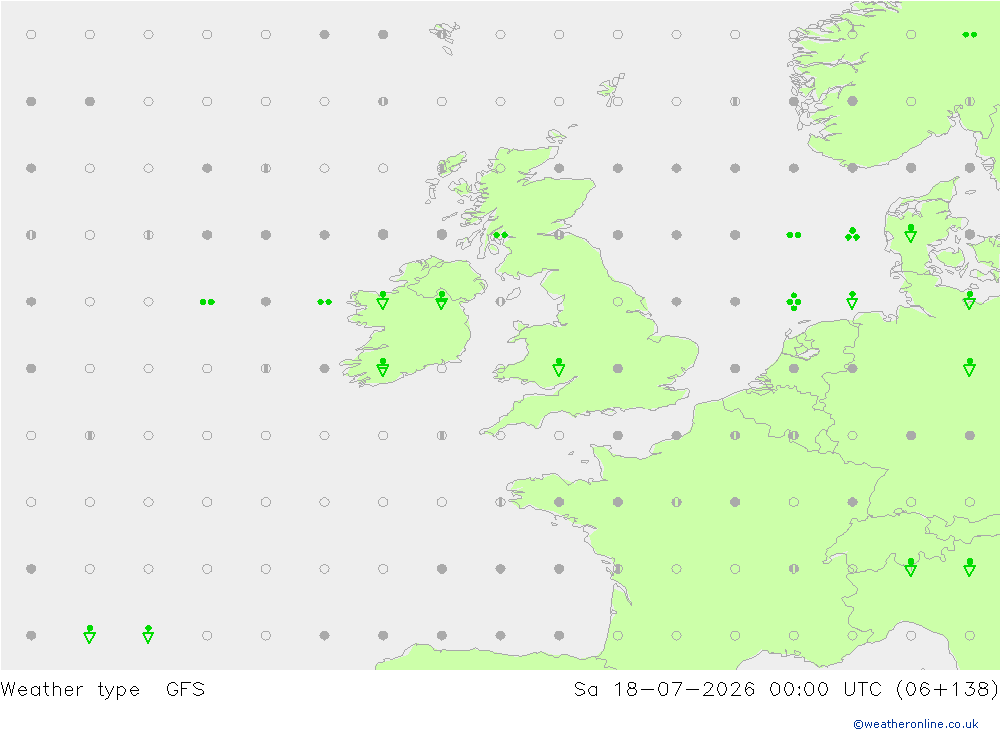Click the left shower symbol over the Alps
The width and height of the screenshot is (1000, 733).
[911, 567]
